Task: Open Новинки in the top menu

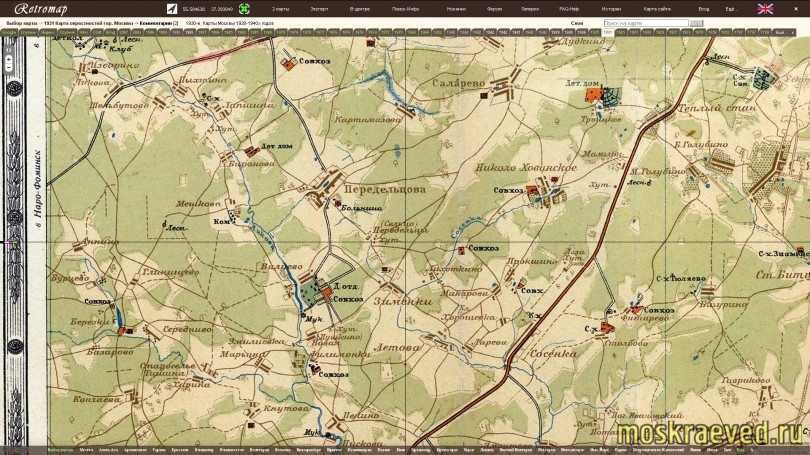Action: point(456,9)
